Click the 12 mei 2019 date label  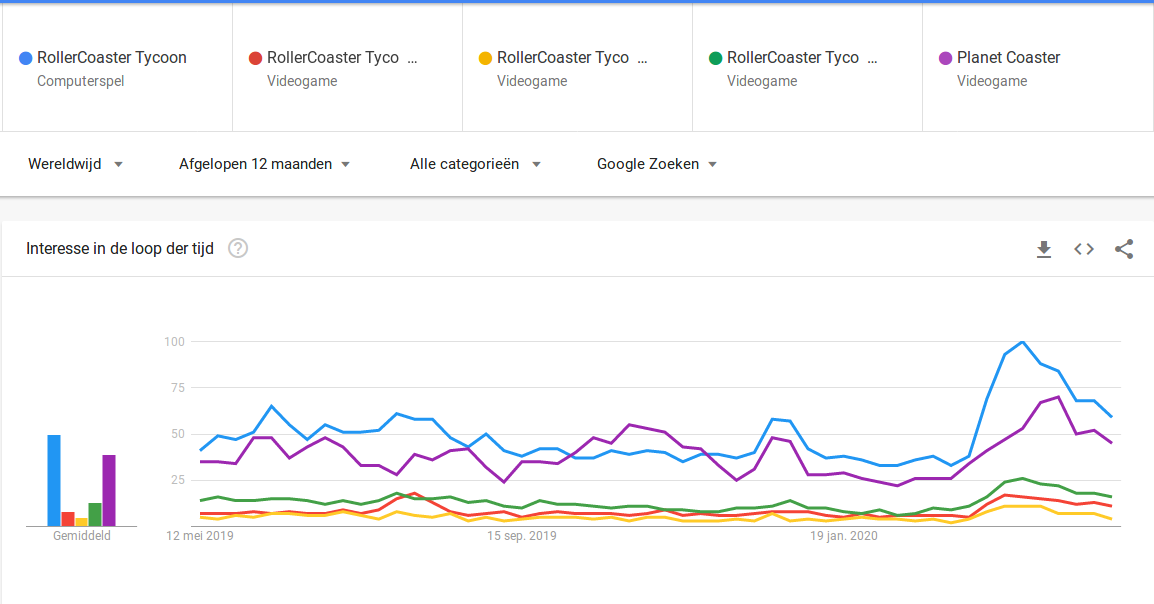200,536
